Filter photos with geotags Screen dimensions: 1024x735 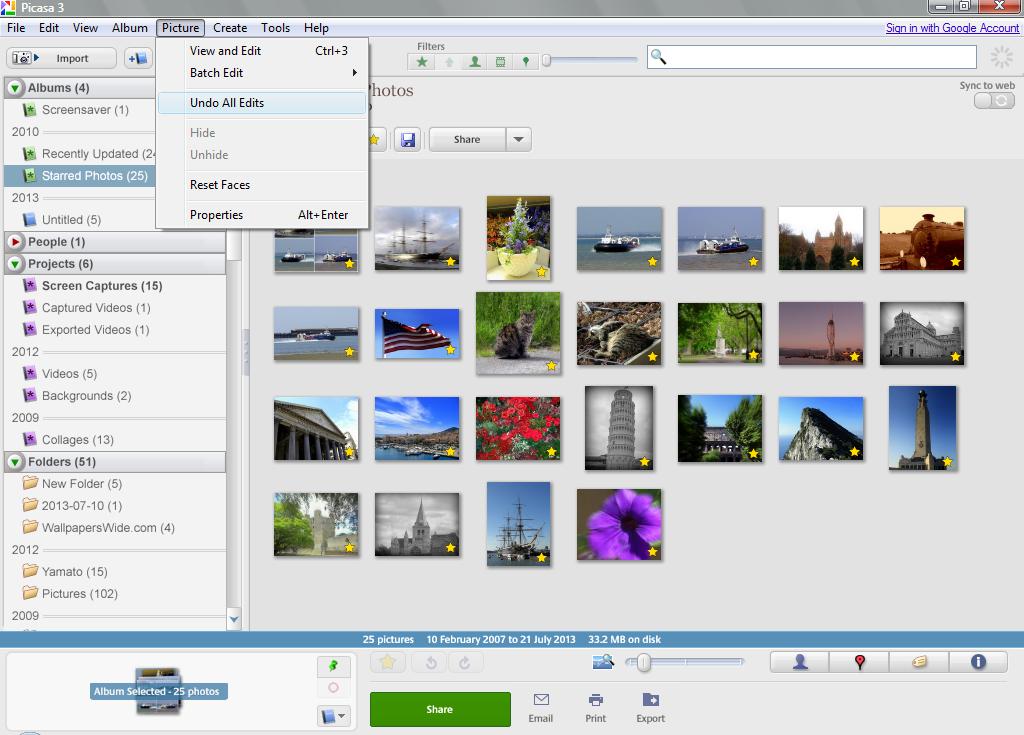(x=526, y=62)
